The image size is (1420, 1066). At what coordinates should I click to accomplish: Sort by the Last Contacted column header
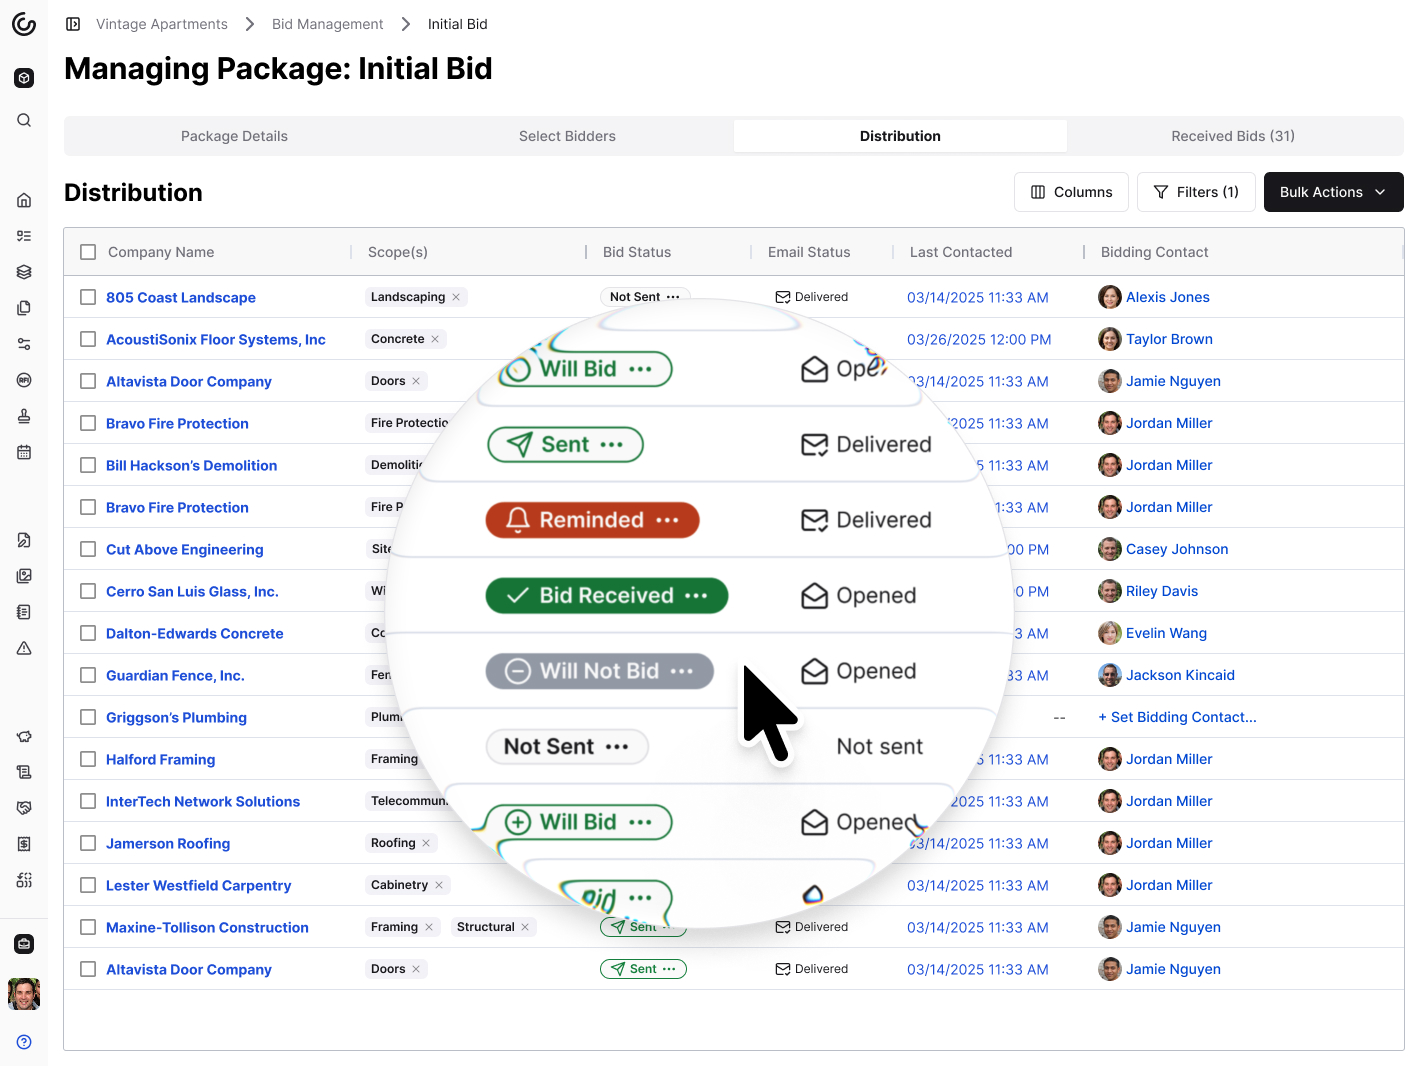[961, 252]
